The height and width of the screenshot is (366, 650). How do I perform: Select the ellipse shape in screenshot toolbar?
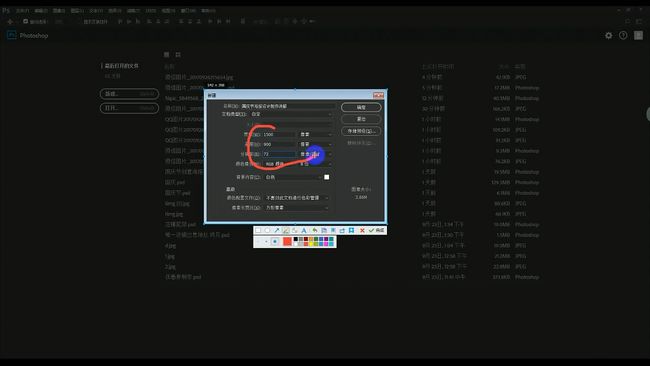[x=267, y=230]
